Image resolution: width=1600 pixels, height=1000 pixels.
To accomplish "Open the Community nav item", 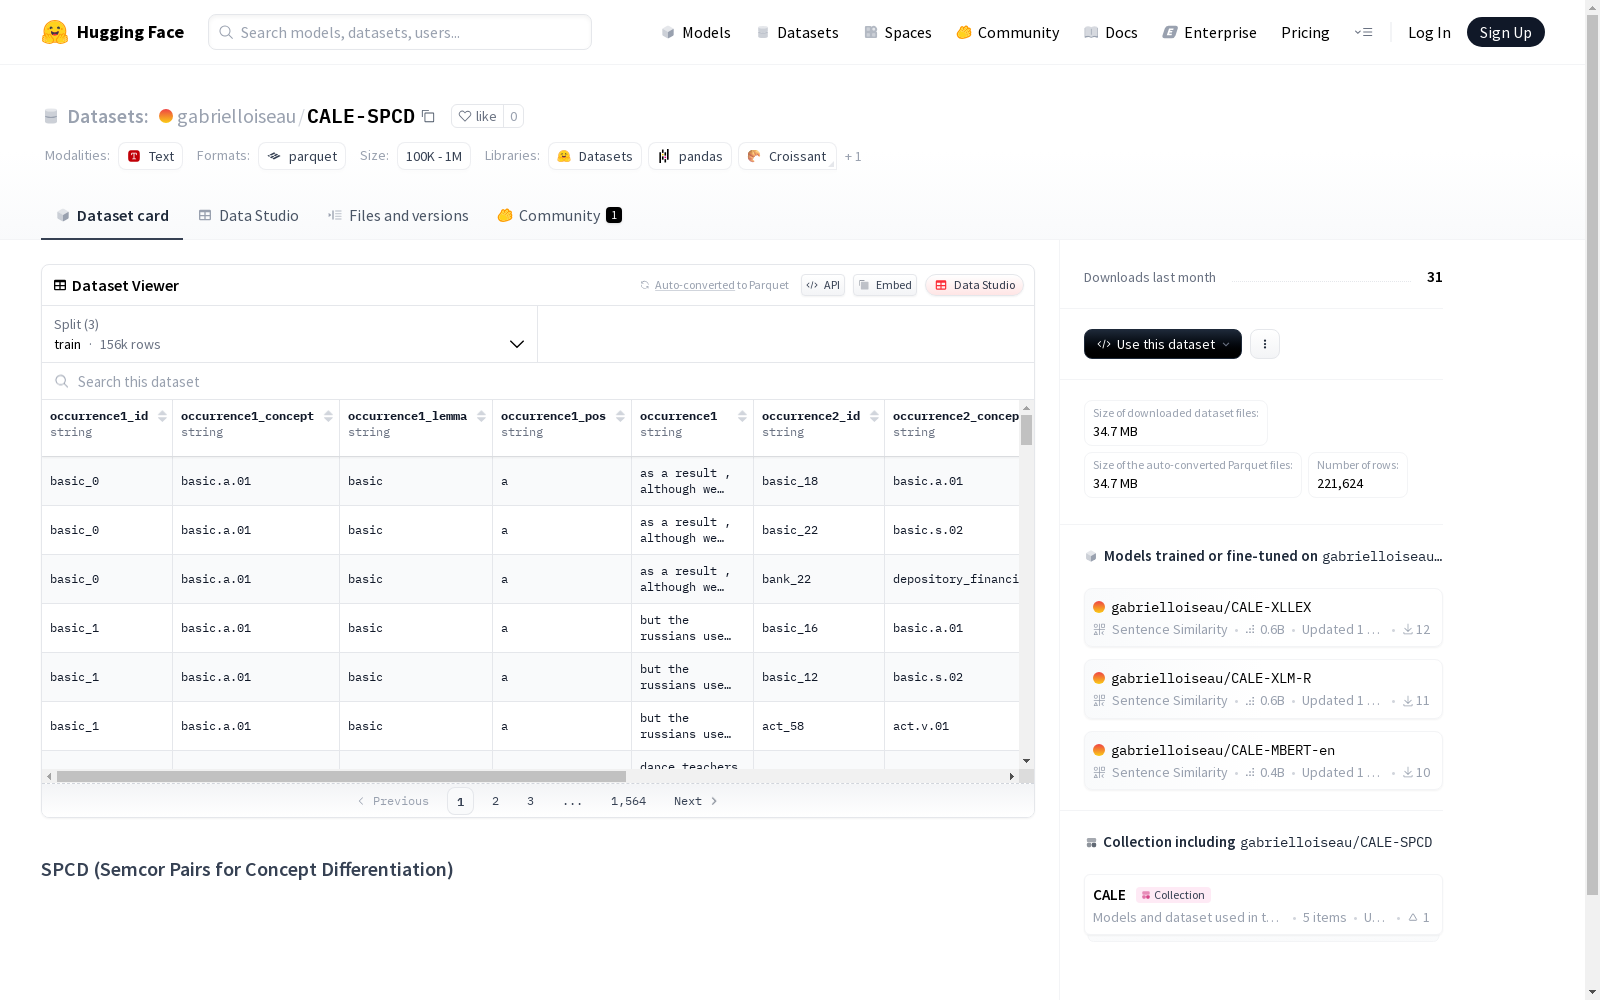I will tap(1008, 32).
